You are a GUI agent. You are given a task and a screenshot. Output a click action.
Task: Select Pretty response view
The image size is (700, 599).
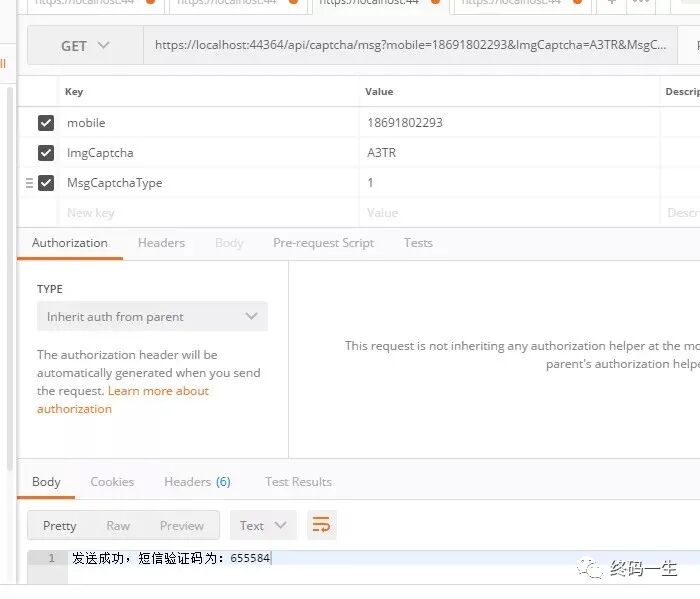pyautogui.click(x=59, y=526)
